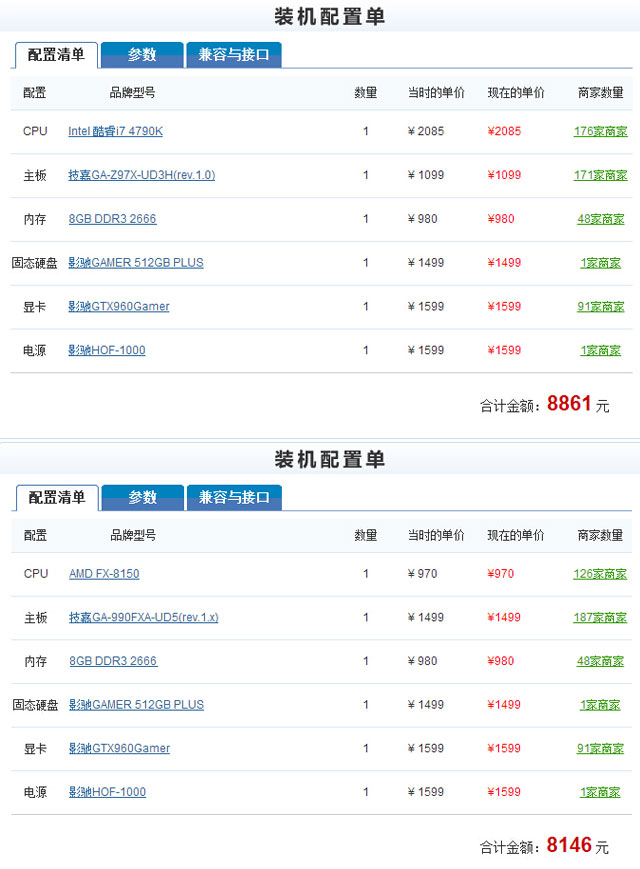This screenshot has width=640, height=869.
Task: Select the red ¥1099 current price
Action: [504, 175]
